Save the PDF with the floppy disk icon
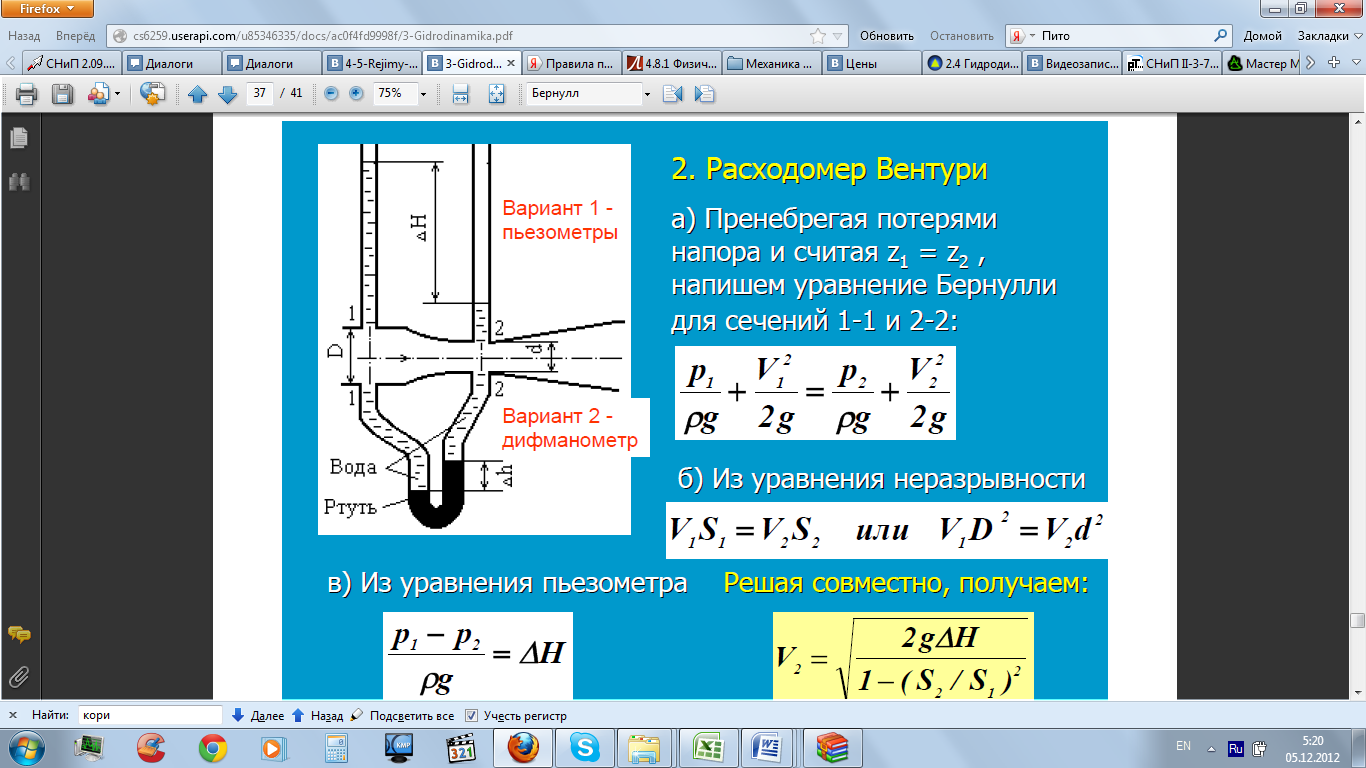 [x=62, y=94]
